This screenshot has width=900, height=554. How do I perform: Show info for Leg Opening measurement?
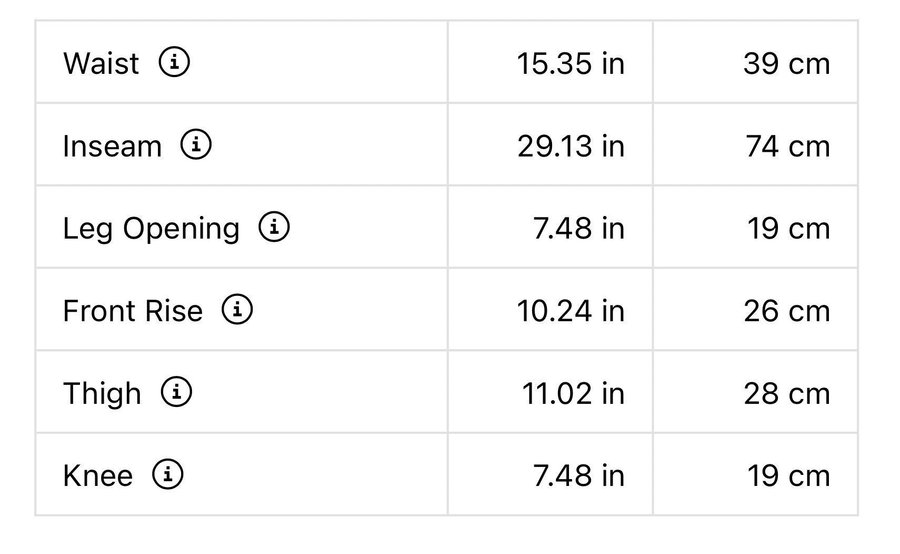point(274,228)
